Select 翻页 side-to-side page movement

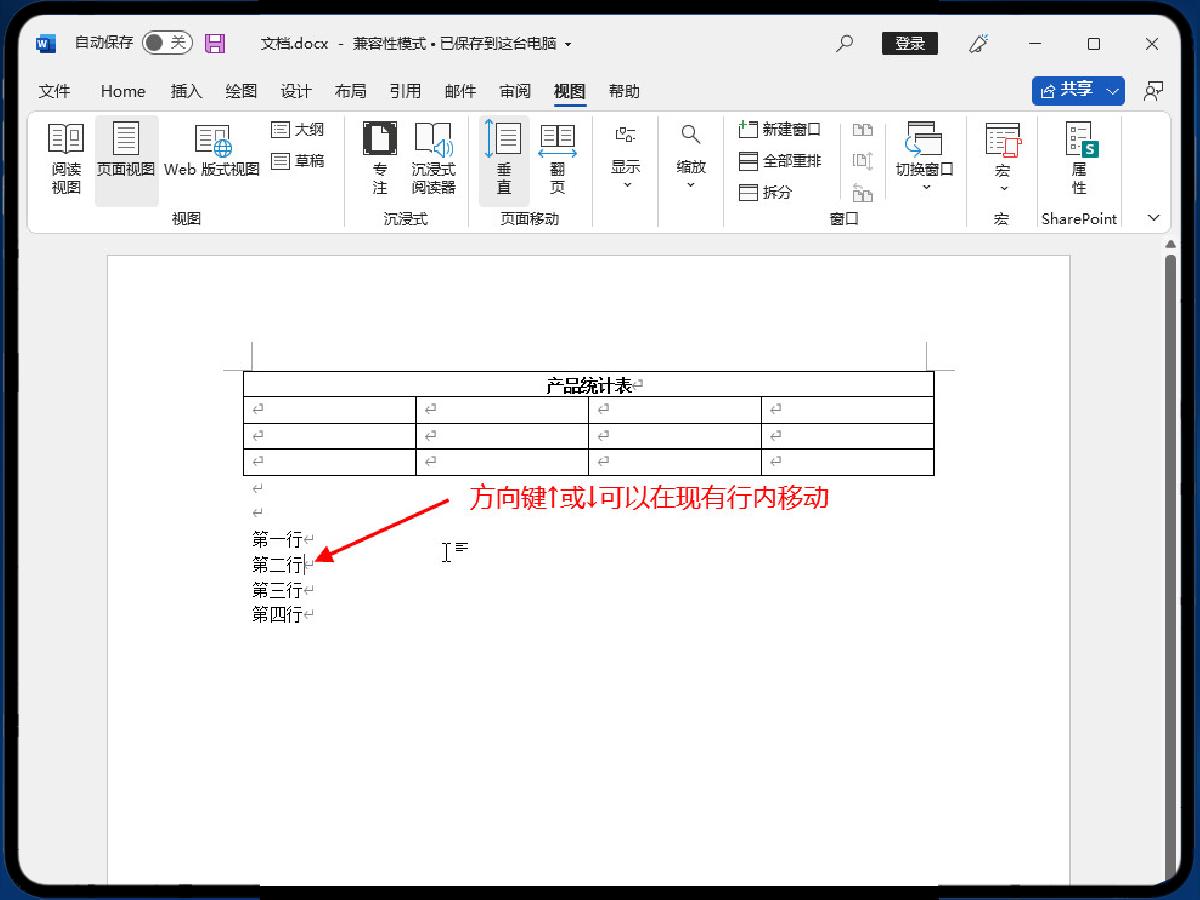tap(557, 158)
